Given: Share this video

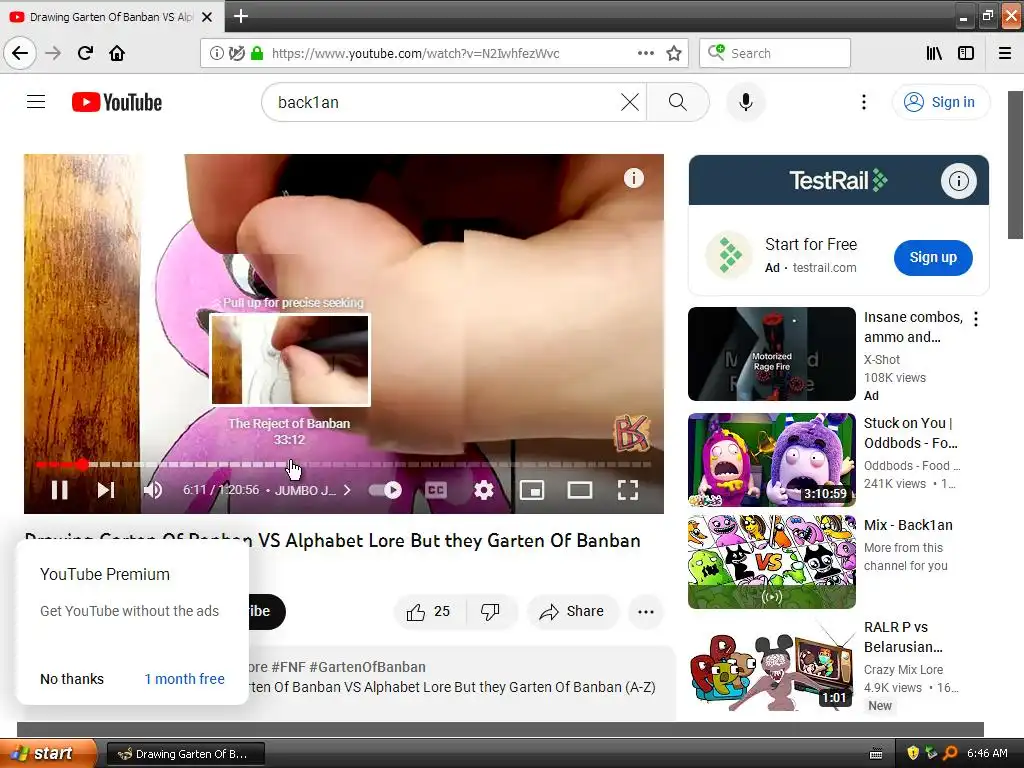Looking at the screenshot, I should (571, 611).
